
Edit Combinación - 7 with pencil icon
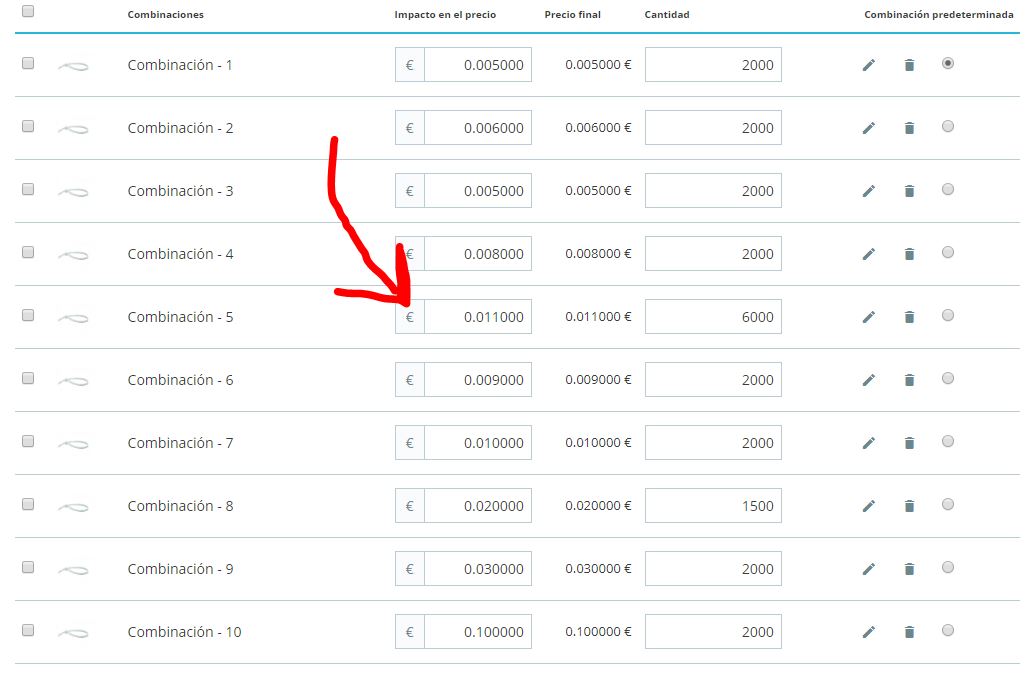pyautogui.click(x=869, y=443)
